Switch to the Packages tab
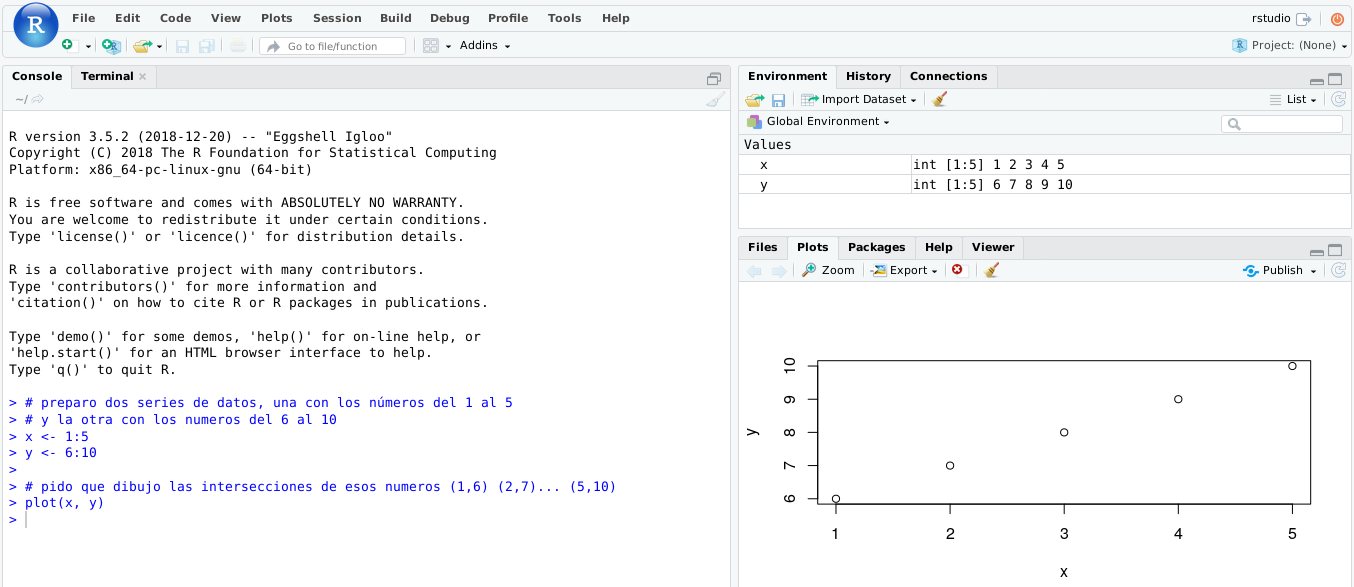Viewport: 1354px width, 587px height. (876, 247)
